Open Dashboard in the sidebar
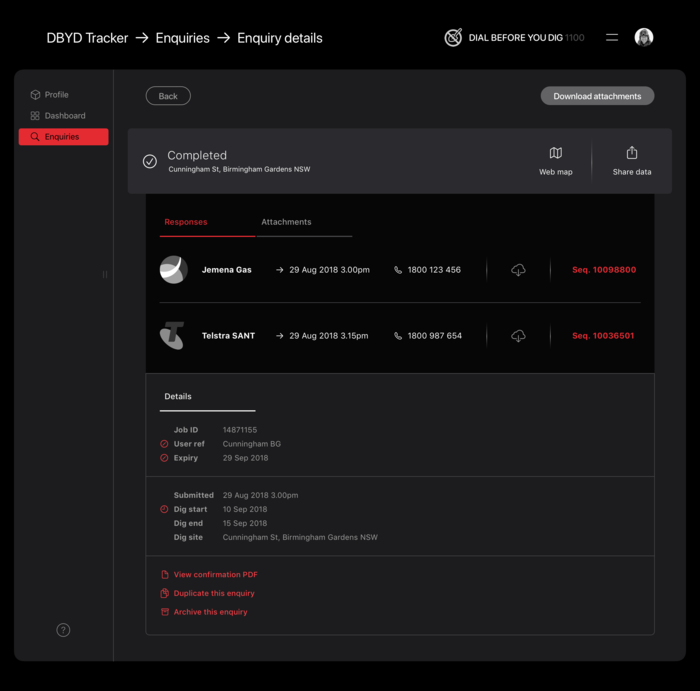 click(x=64, y=116)
